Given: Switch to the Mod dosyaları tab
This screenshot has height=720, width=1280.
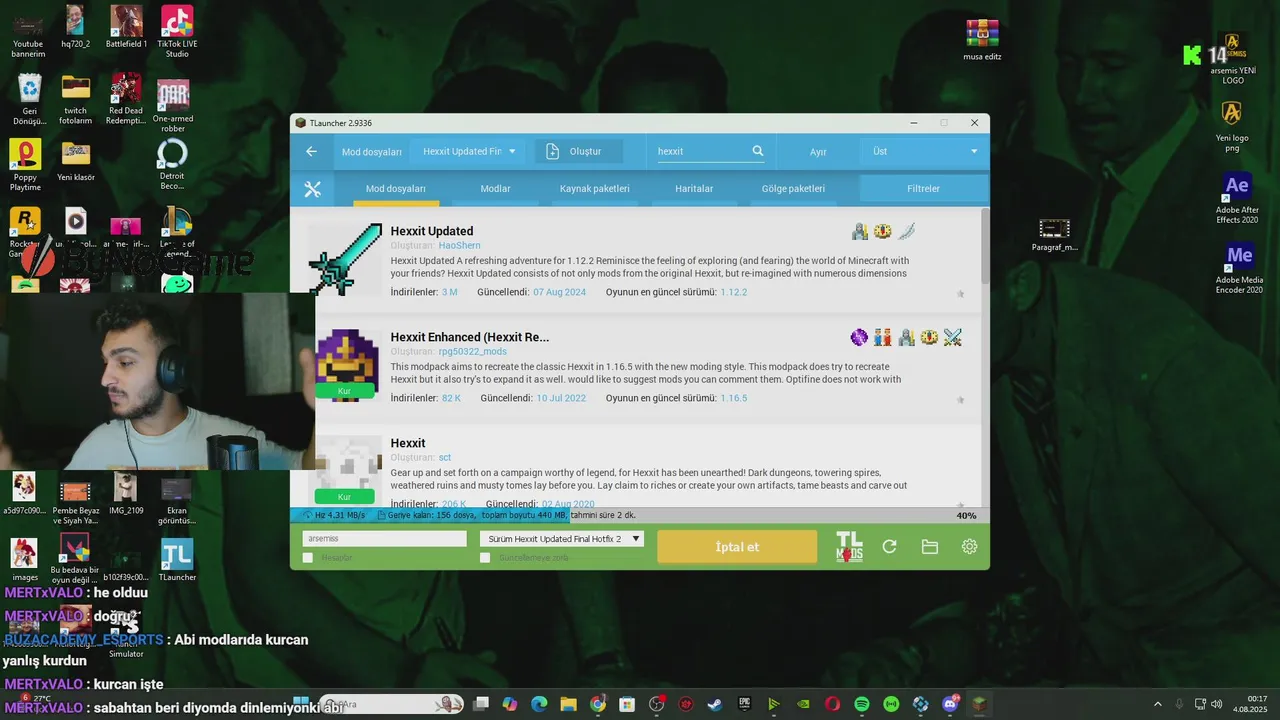Looking at the screenshot, I should (x=395, y=188).
